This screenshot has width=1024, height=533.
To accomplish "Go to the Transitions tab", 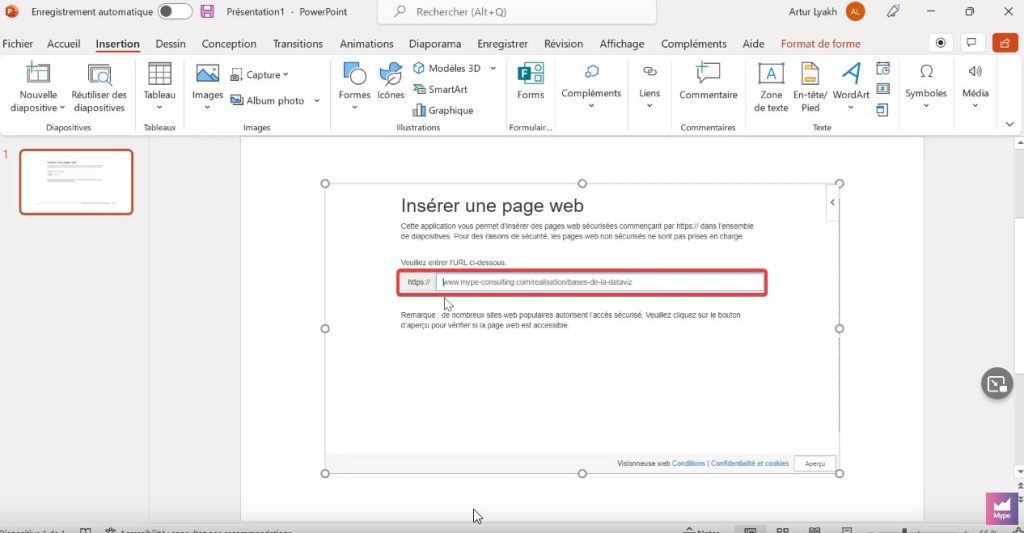I will pos(298,44).
